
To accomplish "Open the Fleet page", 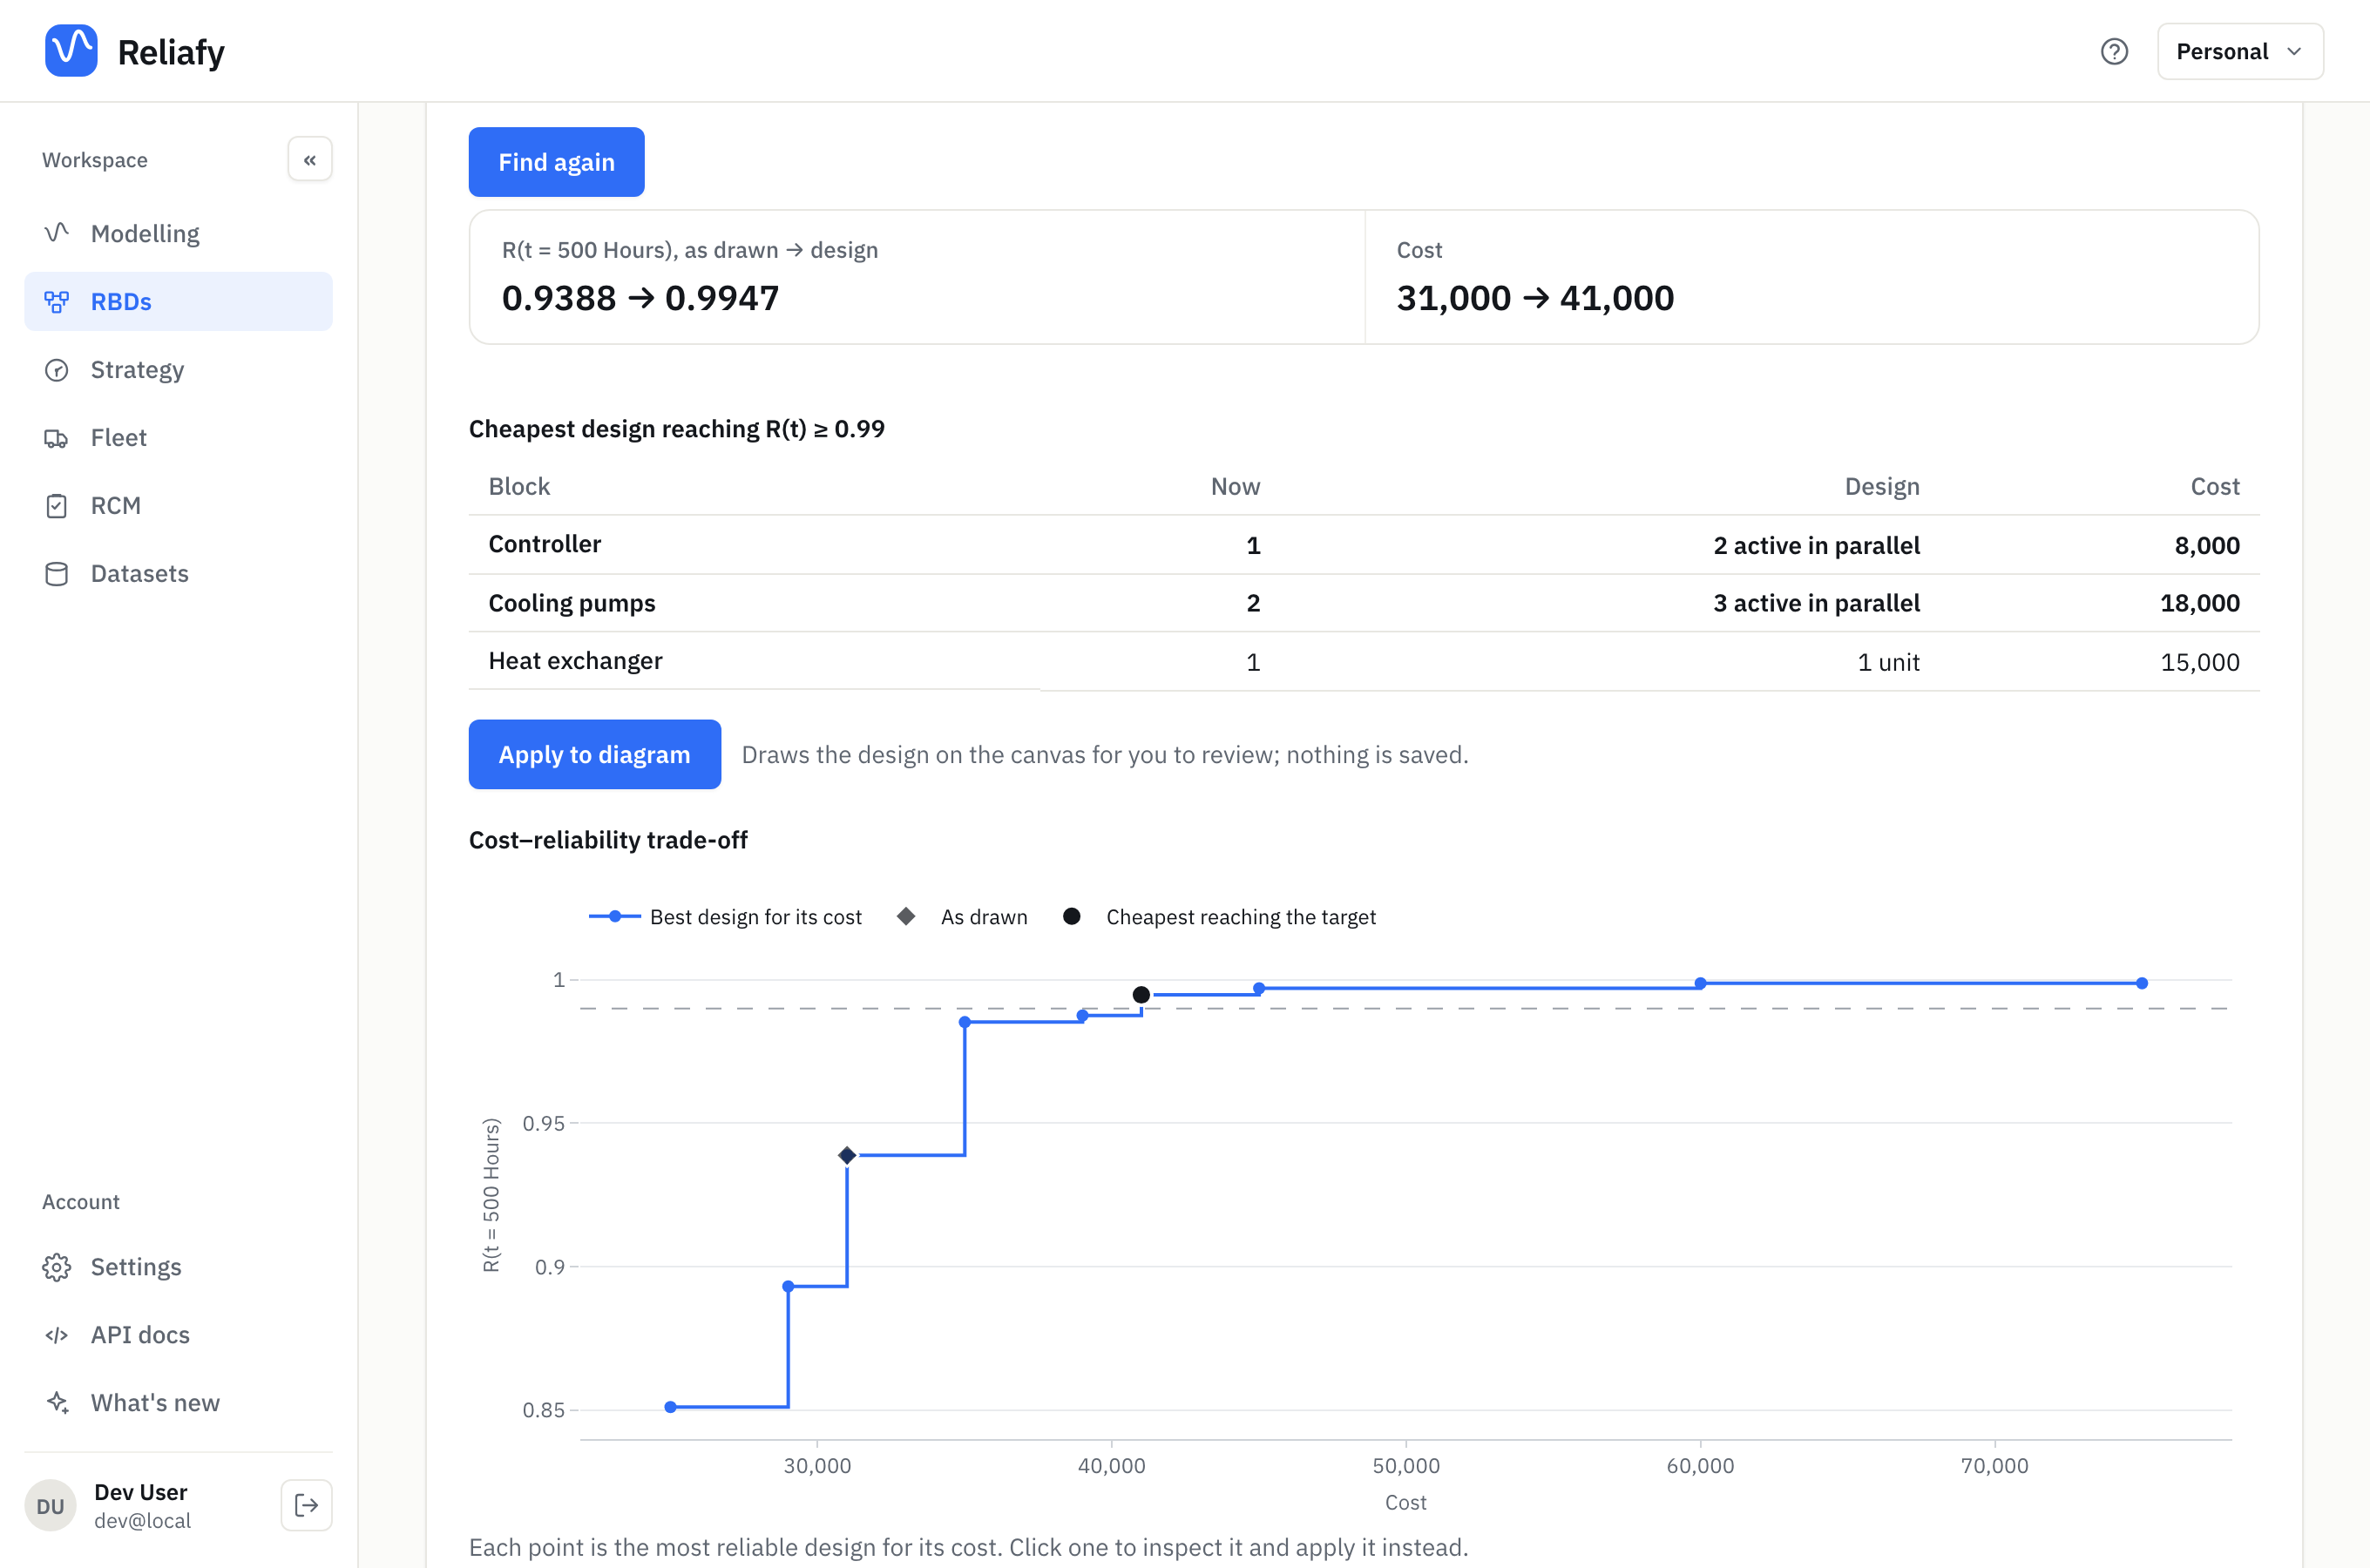I will 178,437.
